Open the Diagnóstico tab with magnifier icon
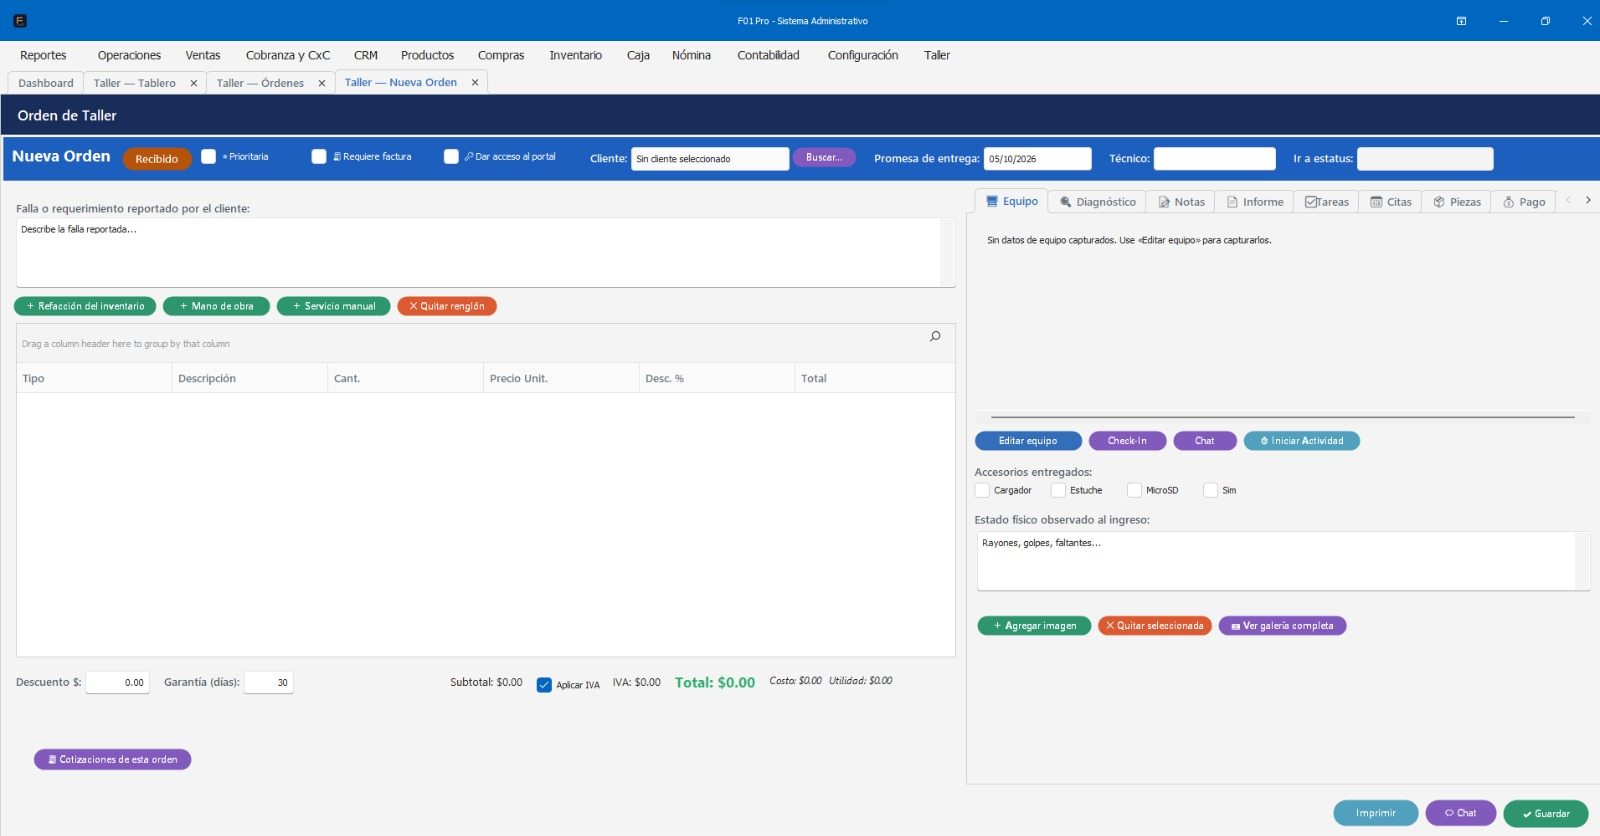The height and width of the screenshot is (836, 1600). point(1097,202)
